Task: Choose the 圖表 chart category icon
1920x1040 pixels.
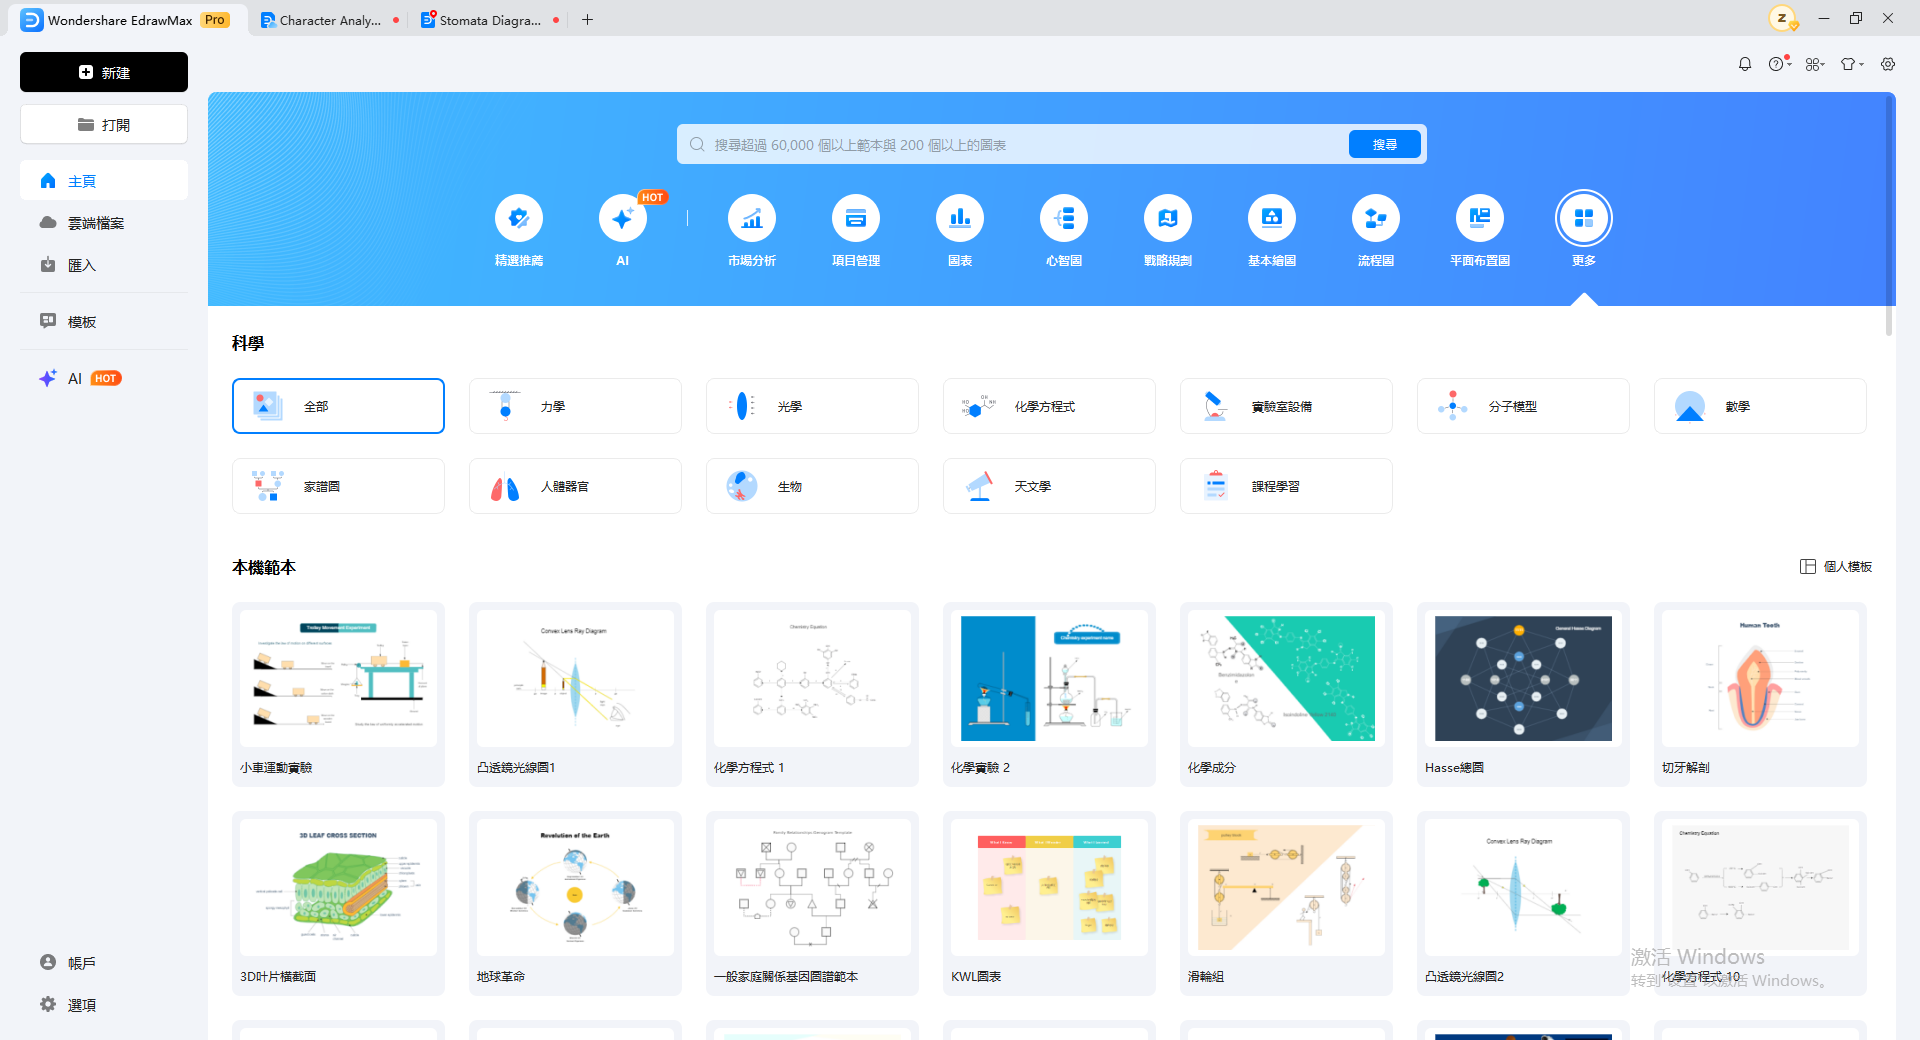Action: pyautogui.click(x=960, y=218)
